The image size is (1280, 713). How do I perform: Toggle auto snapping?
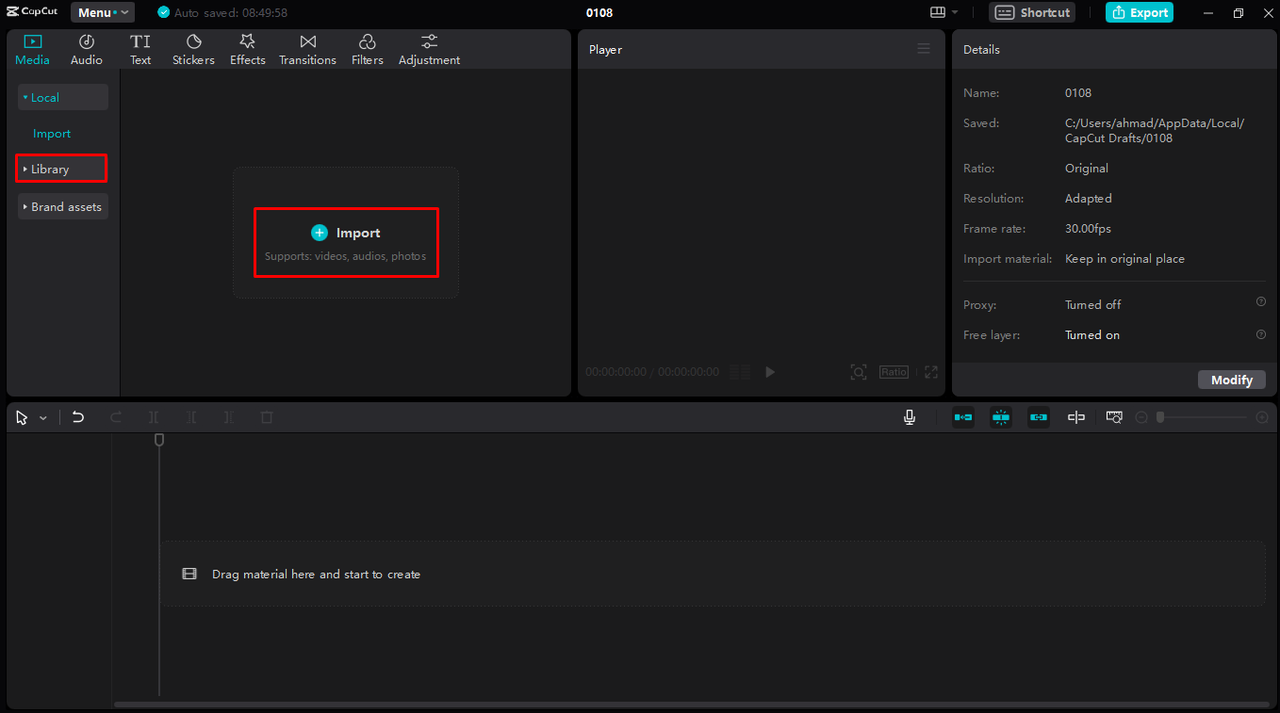(x=1001, y=418)
